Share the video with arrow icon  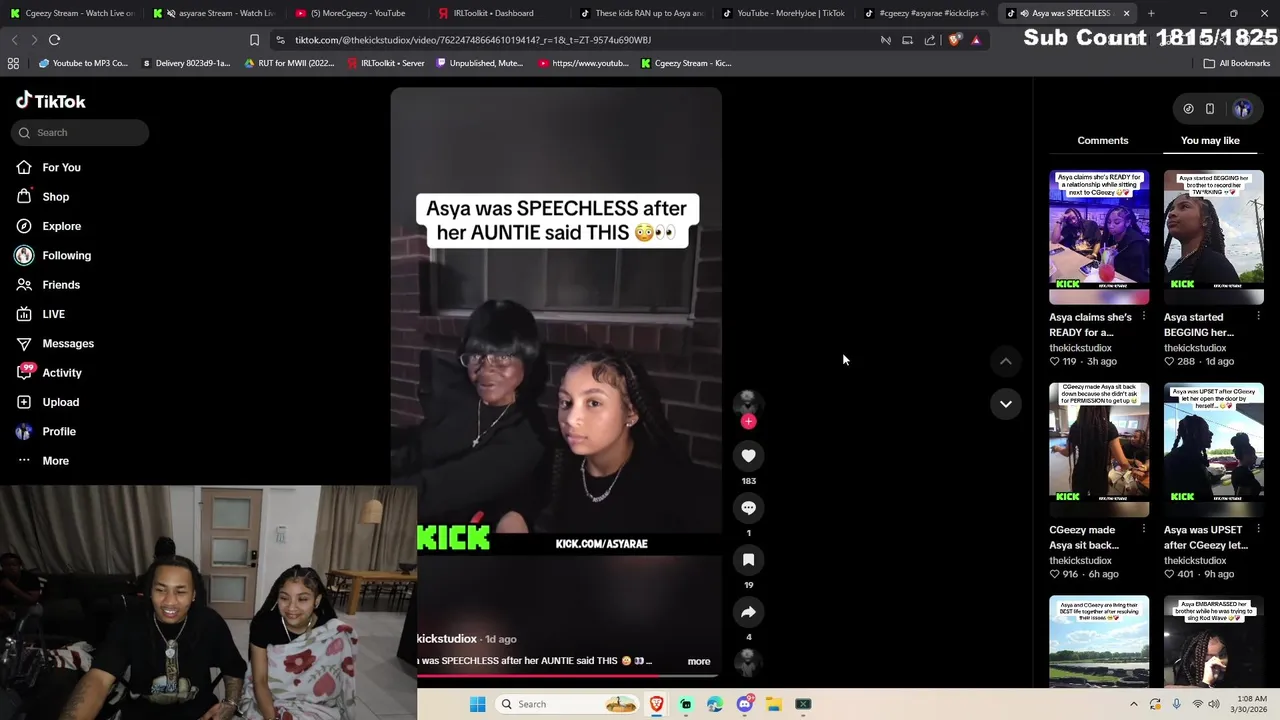pos(748,612)
